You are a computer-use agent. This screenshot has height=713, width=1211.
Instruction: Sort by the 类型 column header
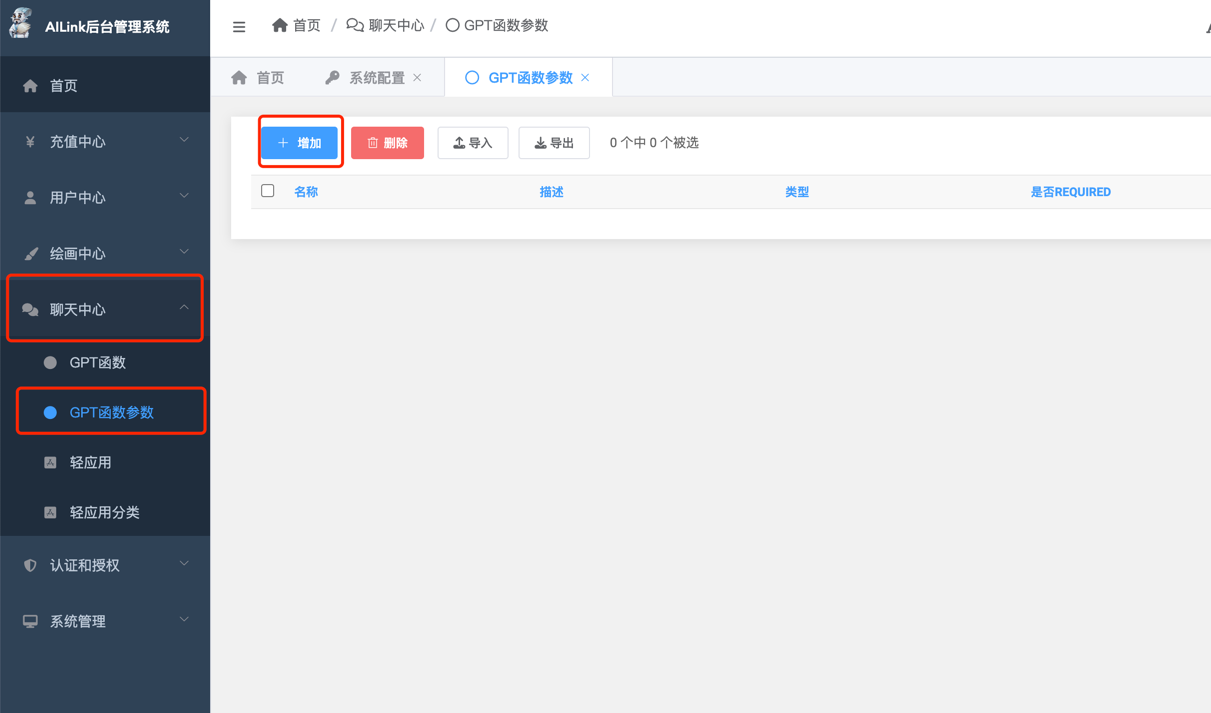[x=797, y=192]
